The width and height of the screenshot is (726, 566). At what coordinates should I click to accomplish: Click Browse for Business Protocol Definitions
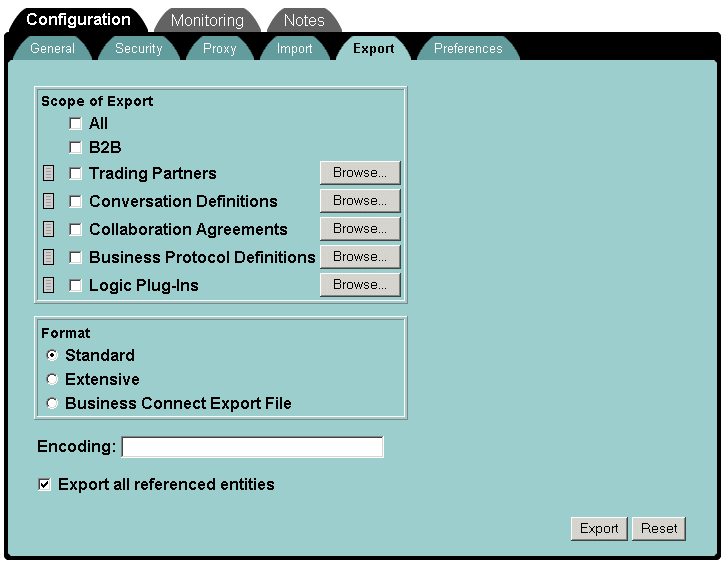click(x=360, y=257)
